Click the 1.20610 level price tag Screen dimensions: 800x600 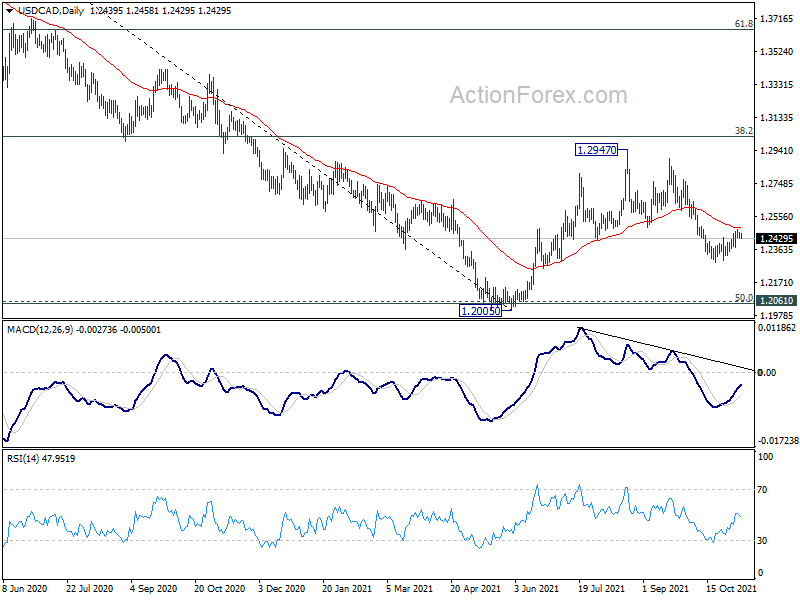pos(776,300)
